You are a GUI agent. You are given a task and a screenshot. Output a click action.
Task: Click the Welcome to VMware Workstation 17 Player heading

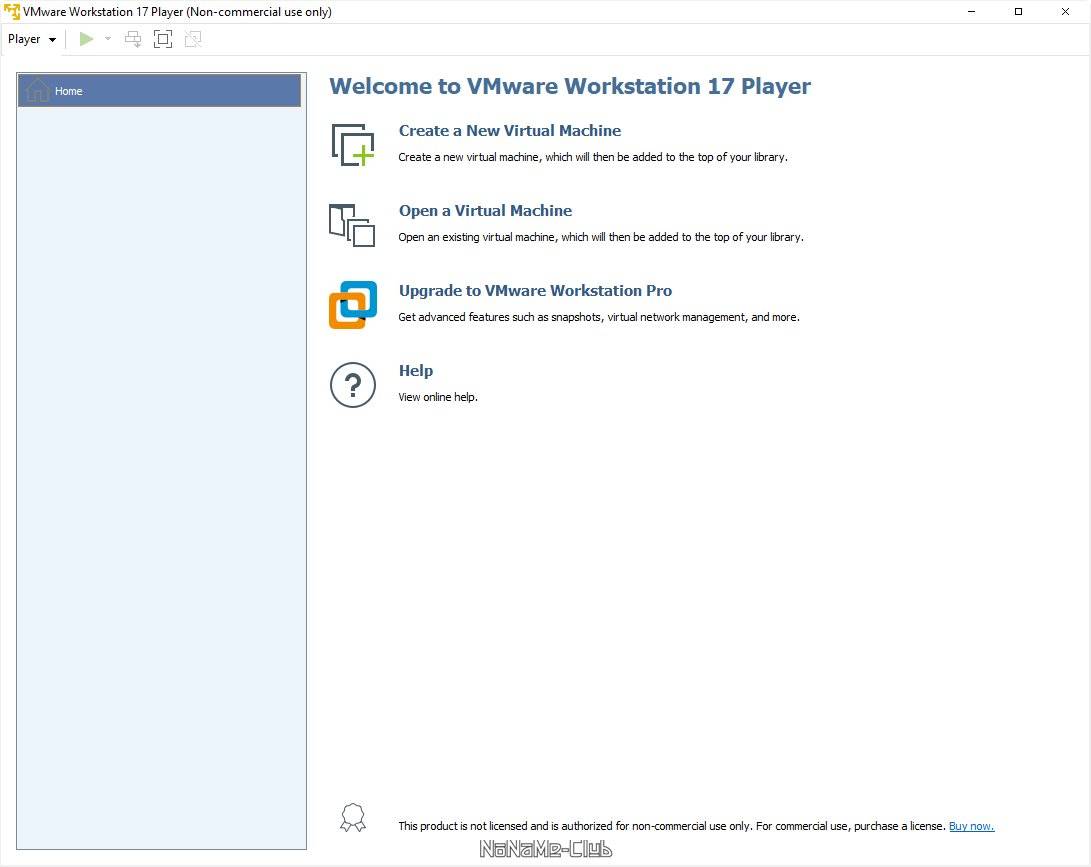[570, 86]
